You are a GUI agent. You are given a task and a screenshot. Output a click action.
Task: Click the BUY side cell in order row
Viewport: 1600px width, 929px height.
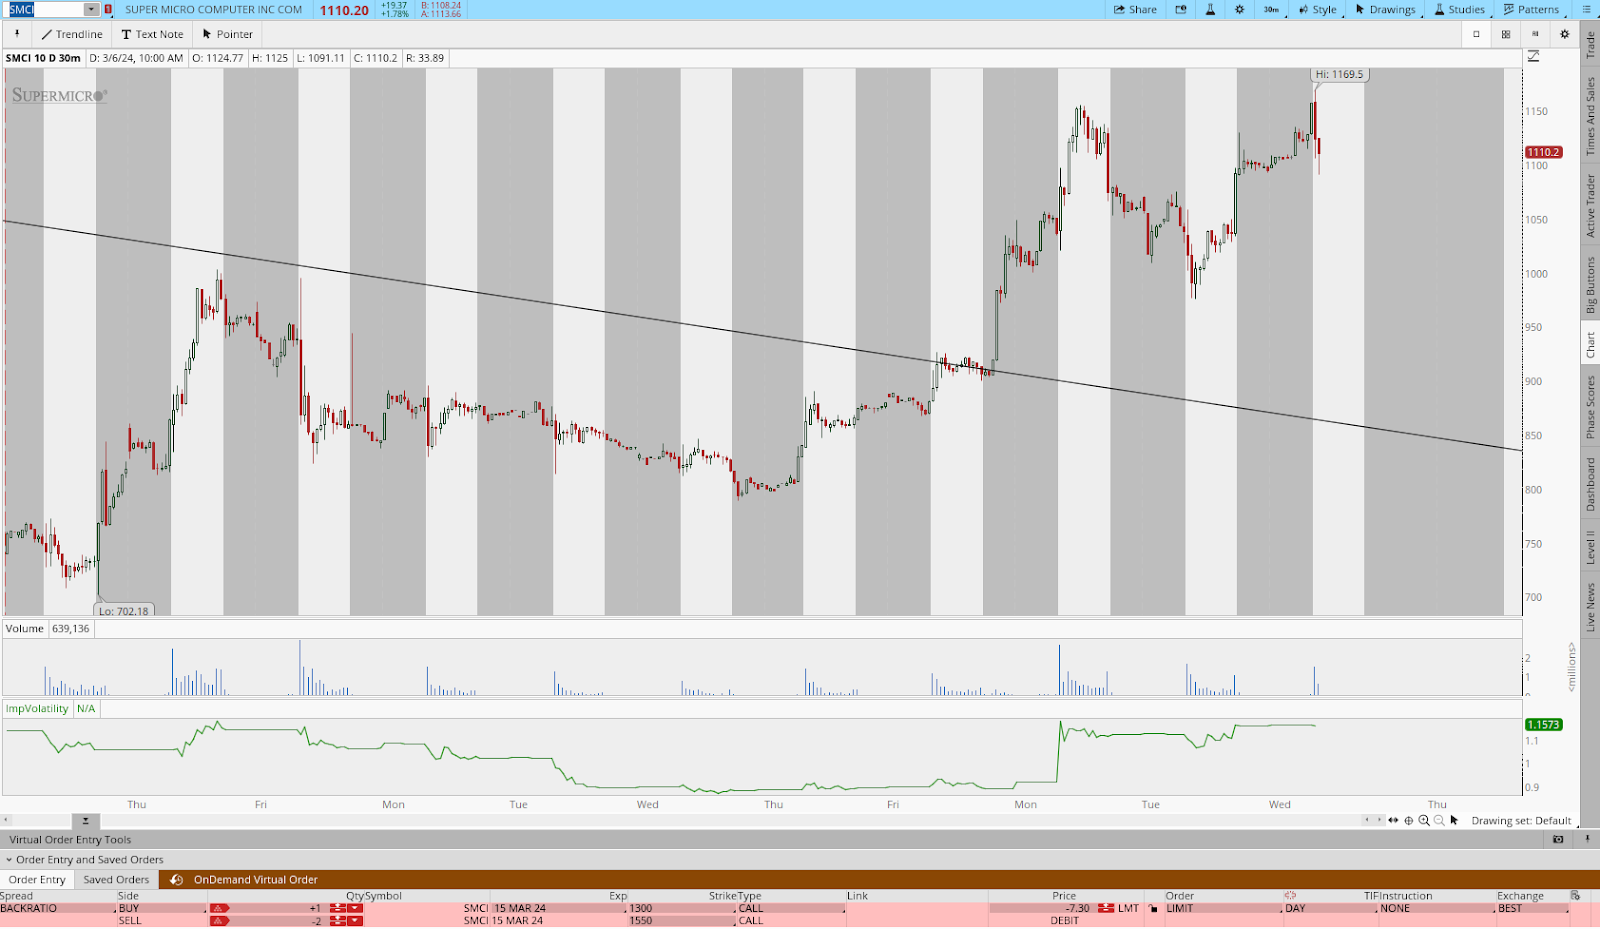[x=162, y=909]
